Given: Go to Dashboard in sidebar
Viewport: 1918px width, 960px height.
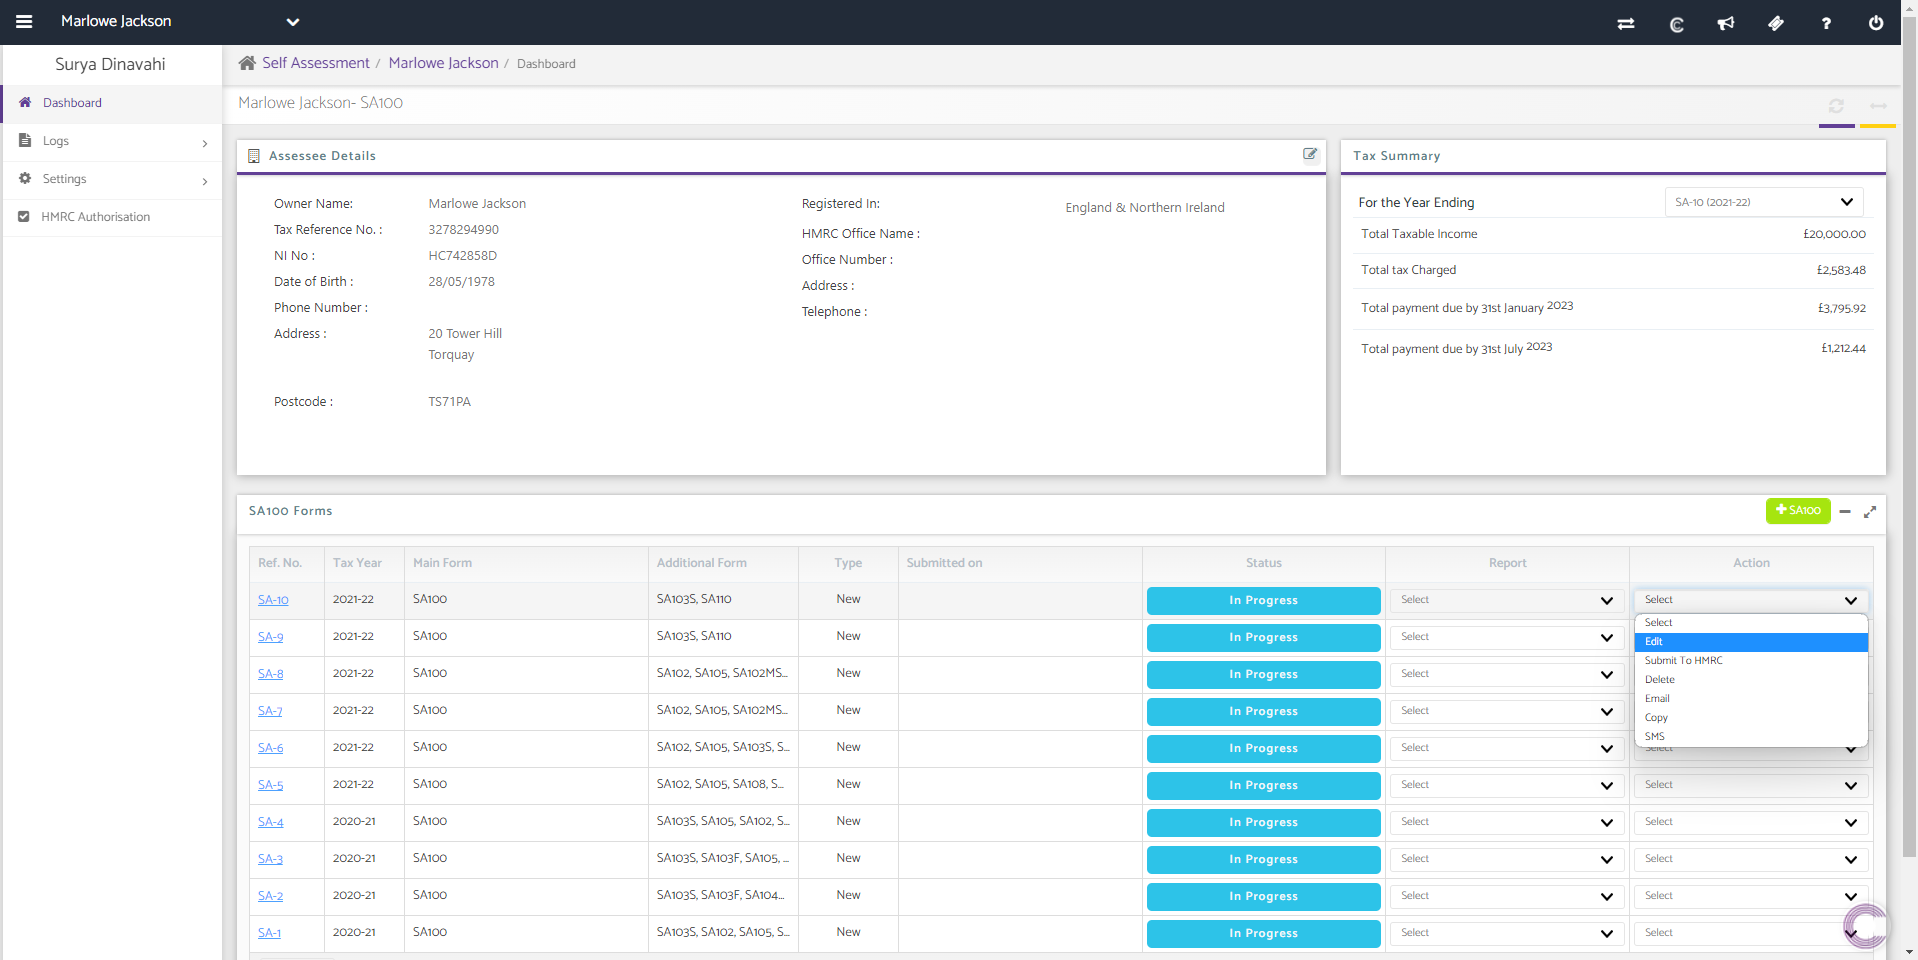Looking at the screenshot, I should (x=111, y=103).
